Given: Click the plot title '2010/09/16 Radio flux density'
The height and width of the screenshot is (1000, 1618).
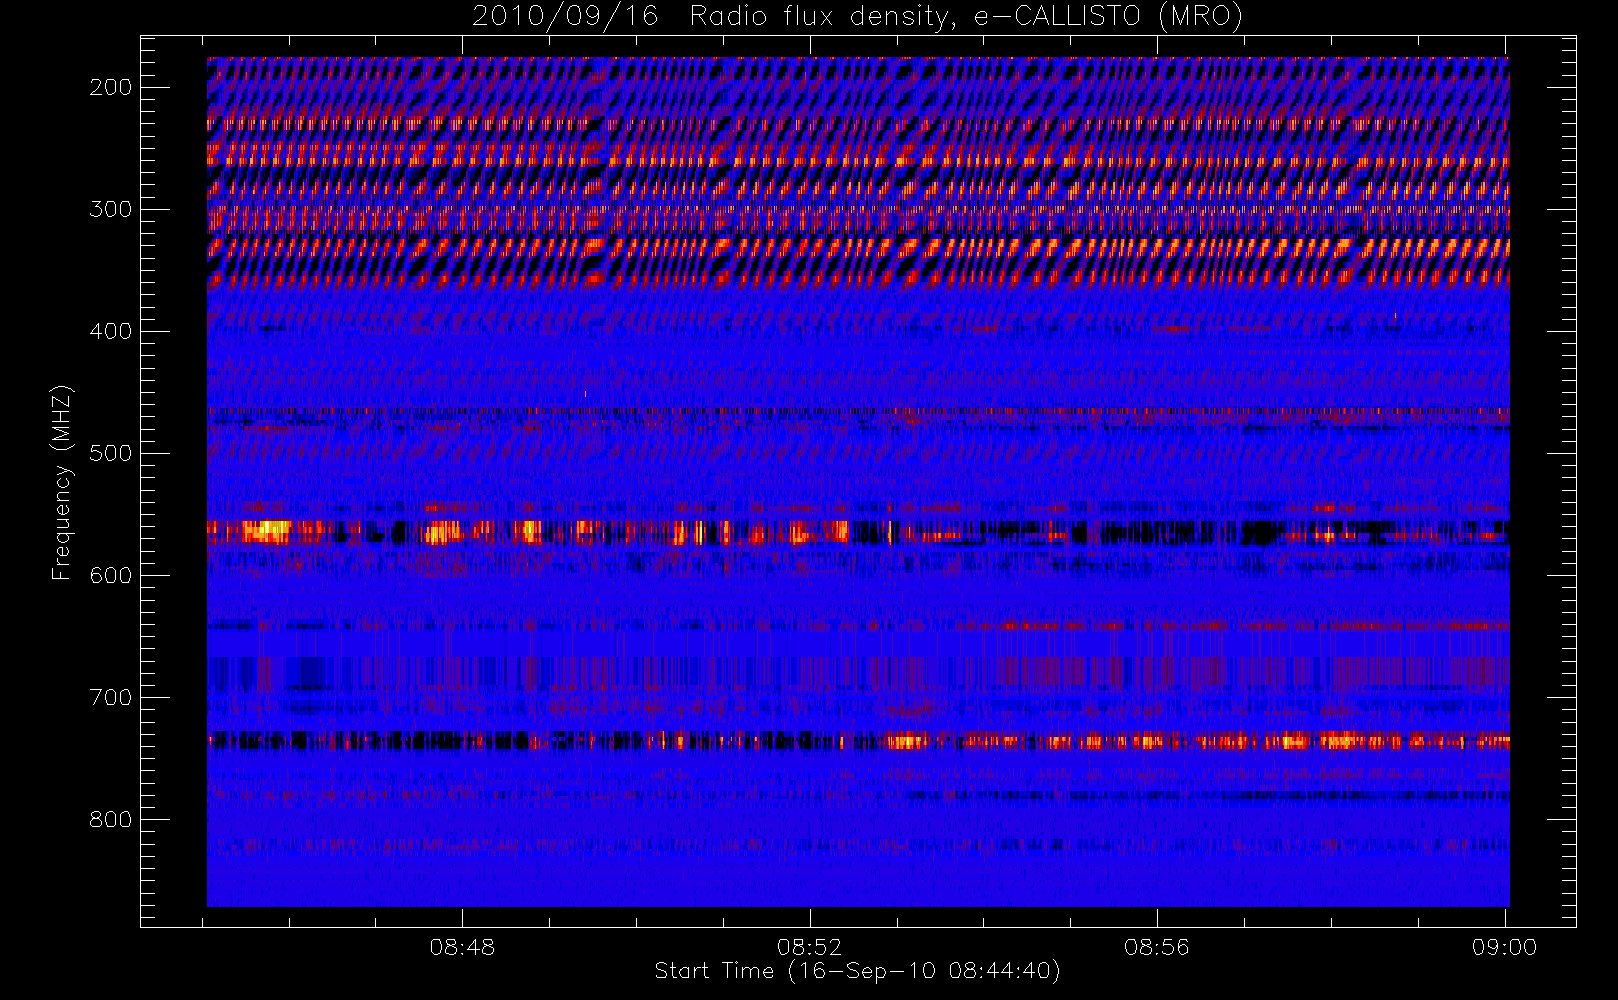Looking at the screenshot, I should [858, 17].
